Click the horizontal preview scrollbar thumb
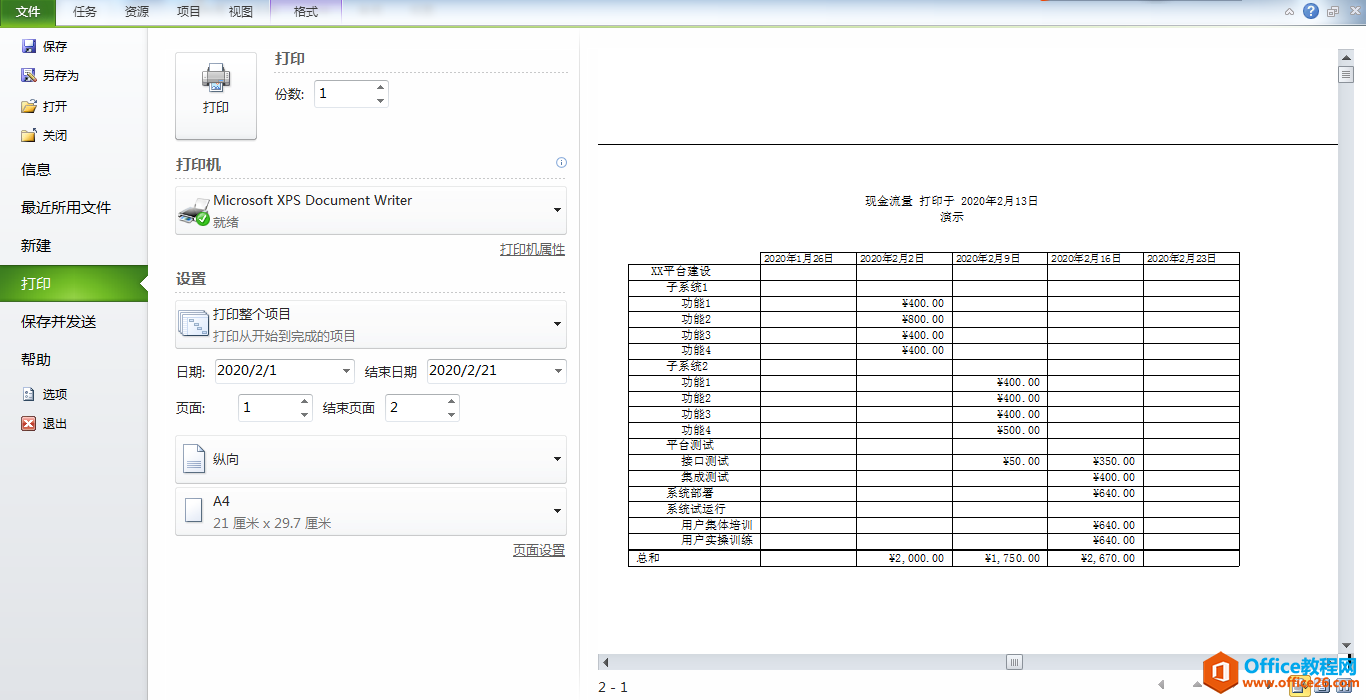 pos(1014,662)
